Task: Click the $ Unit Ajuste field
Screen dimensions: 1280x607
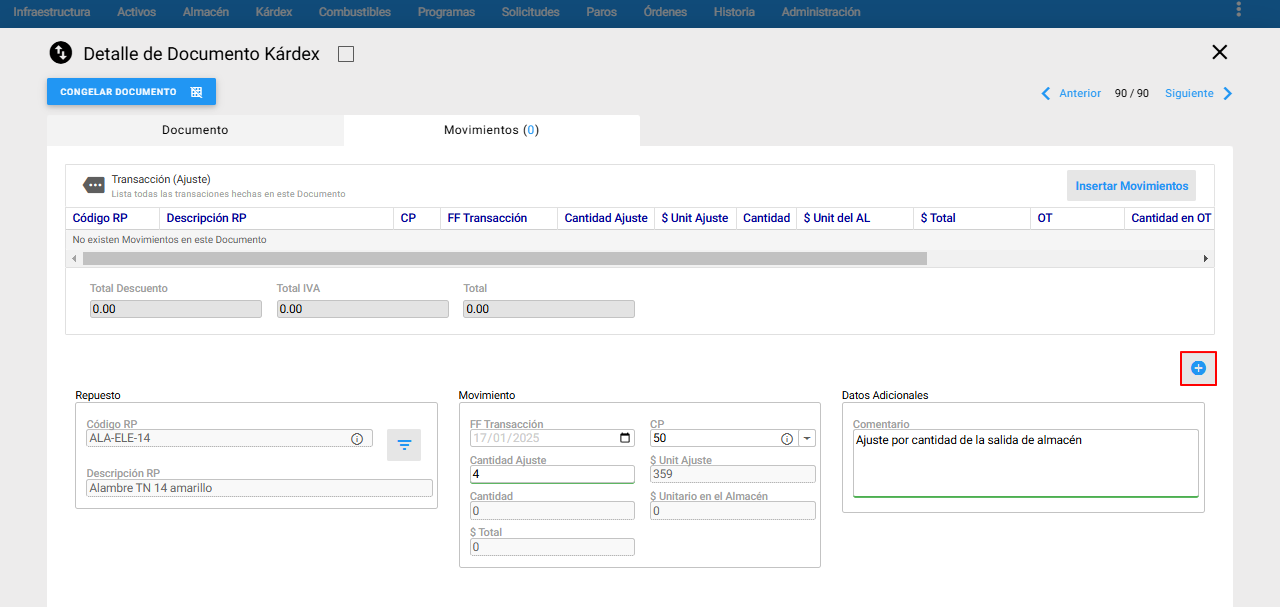Action: [x=733, y=474]
